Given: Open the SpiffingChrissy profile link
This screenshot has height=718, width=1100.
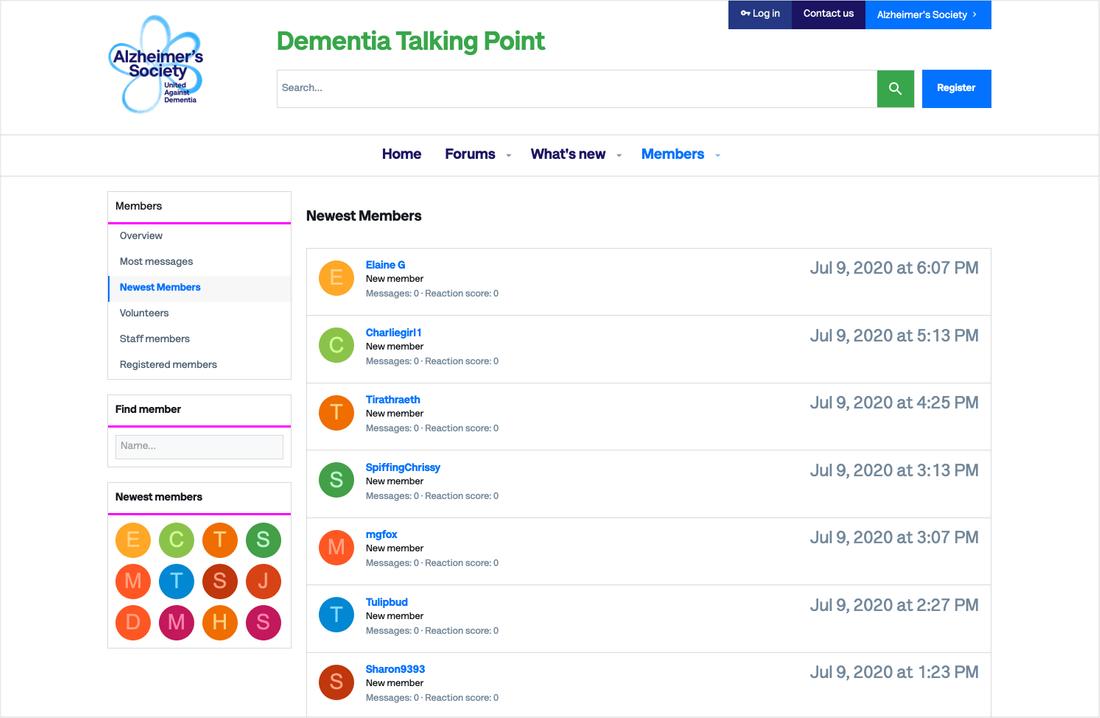Looking at the screenshot, I should (x=403, y=467).
